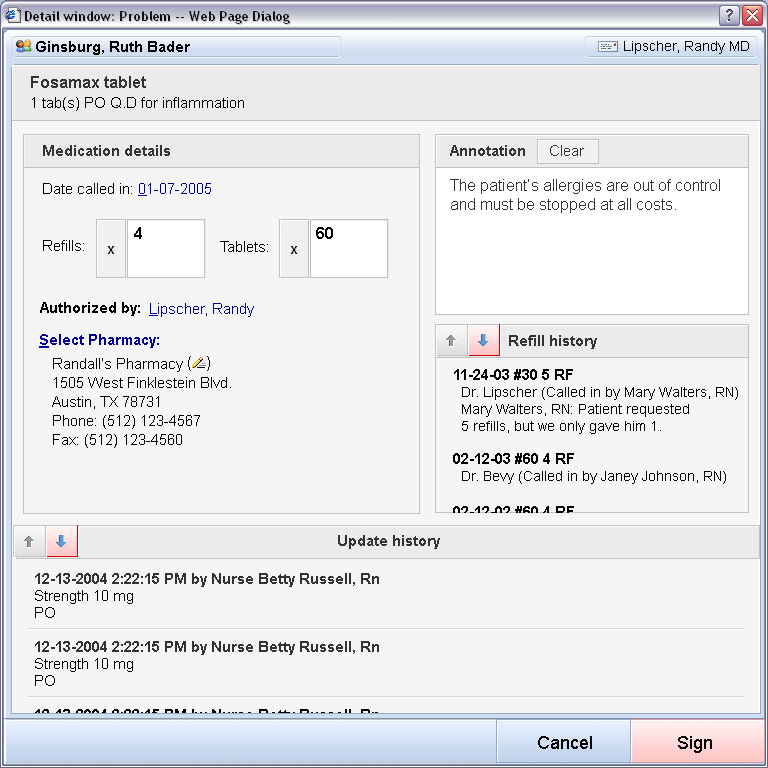Click the x button beside Refills
Viewport: 768px width, 768px height.
(111, 249)
